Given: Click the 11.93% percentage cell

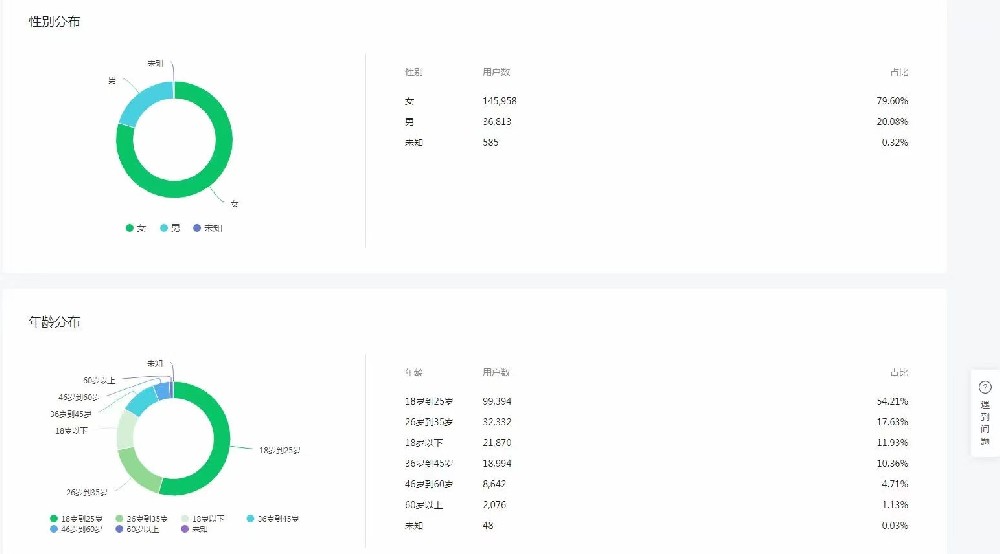Looking at the screenshot, I should 892,442.
